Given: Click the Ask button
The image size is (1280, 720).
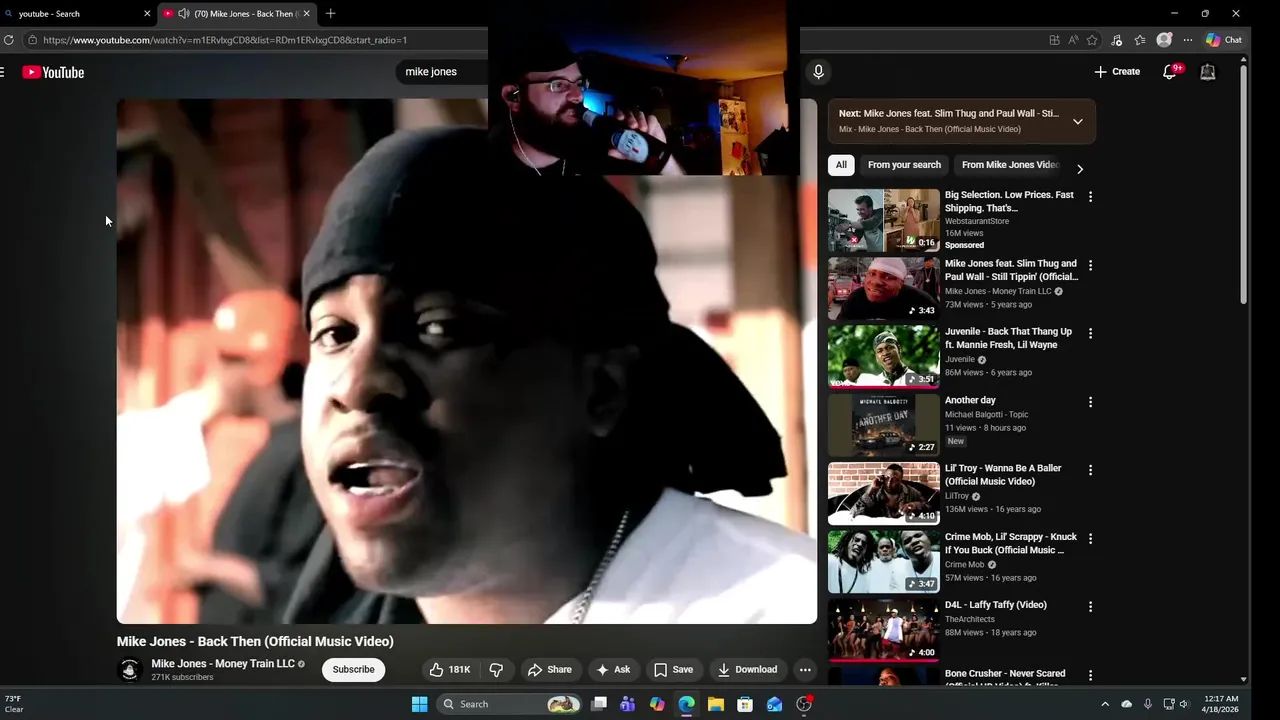Looking at the screenshot, I should pos(613,670).
